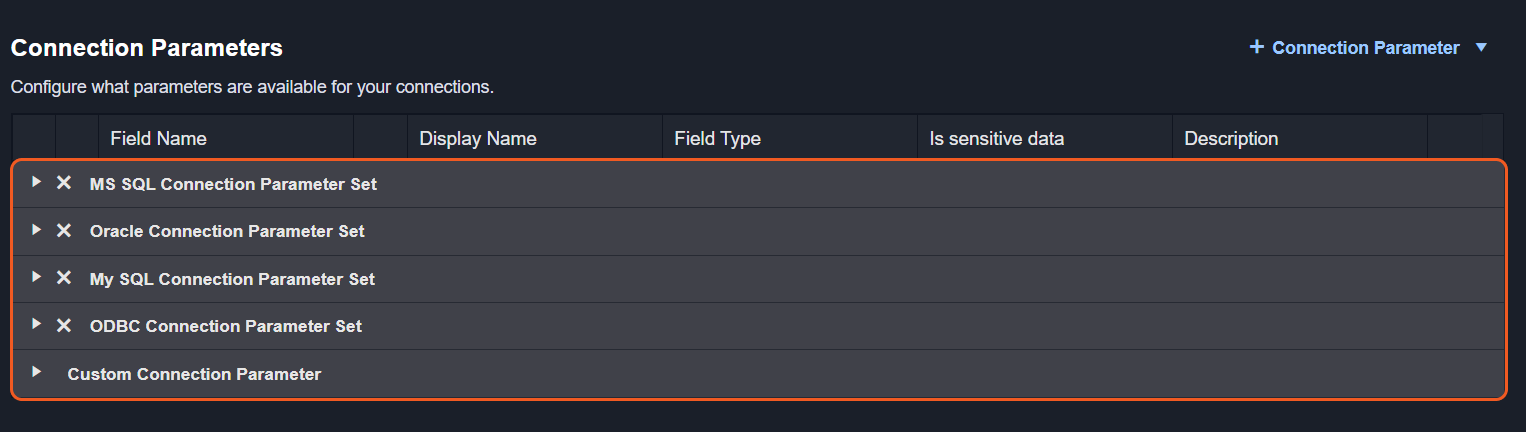Click the Description column header
Image resolution: width=1526 pixels, height=432 pixels.
pos(1231,138)
